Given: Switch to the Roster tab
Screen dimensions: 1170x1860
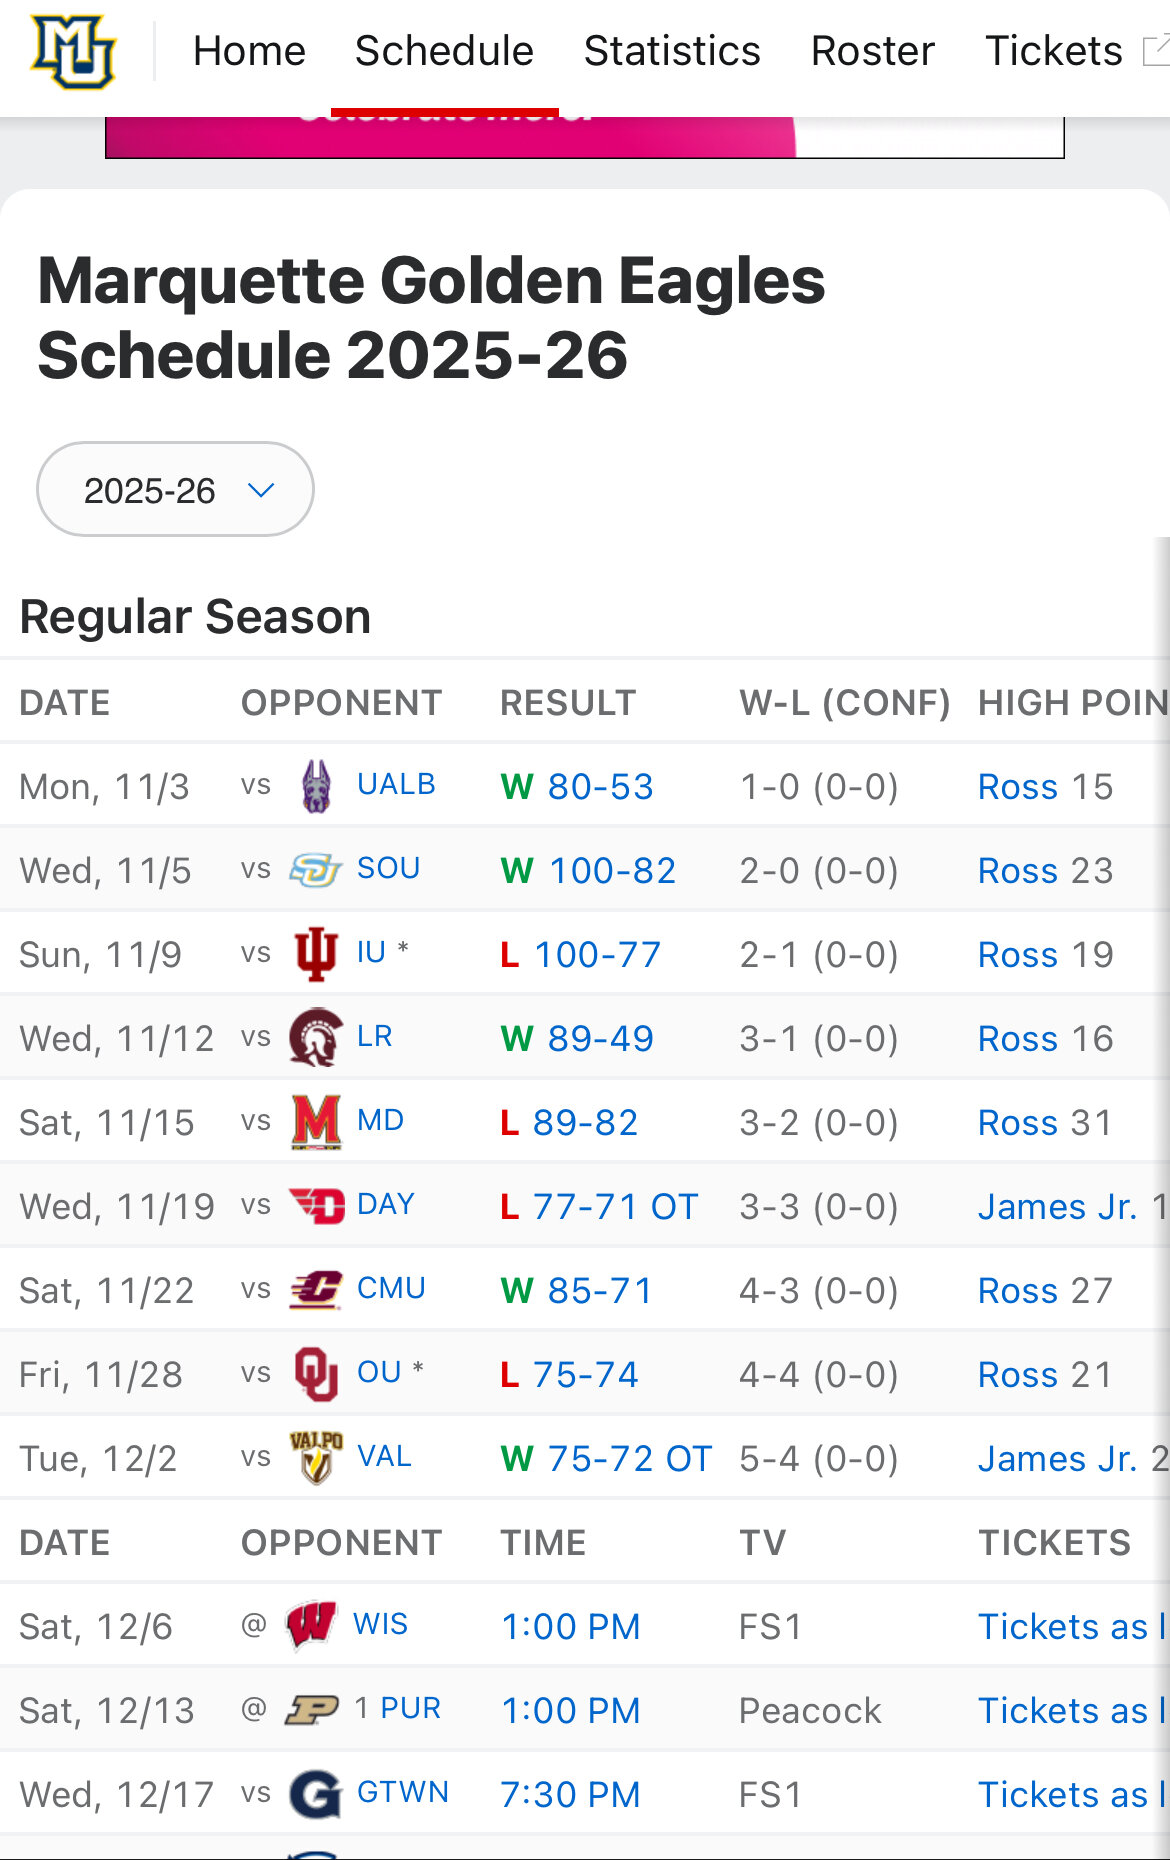Looking at the screenshot, I should point(872,52).
